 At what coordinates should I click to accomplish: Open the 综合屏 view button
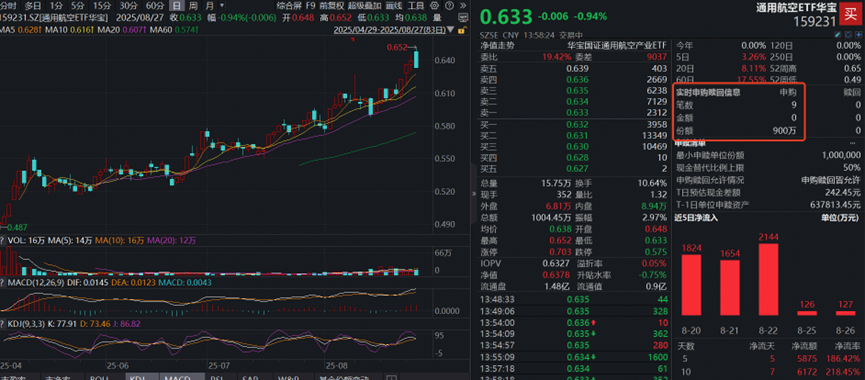289,6
